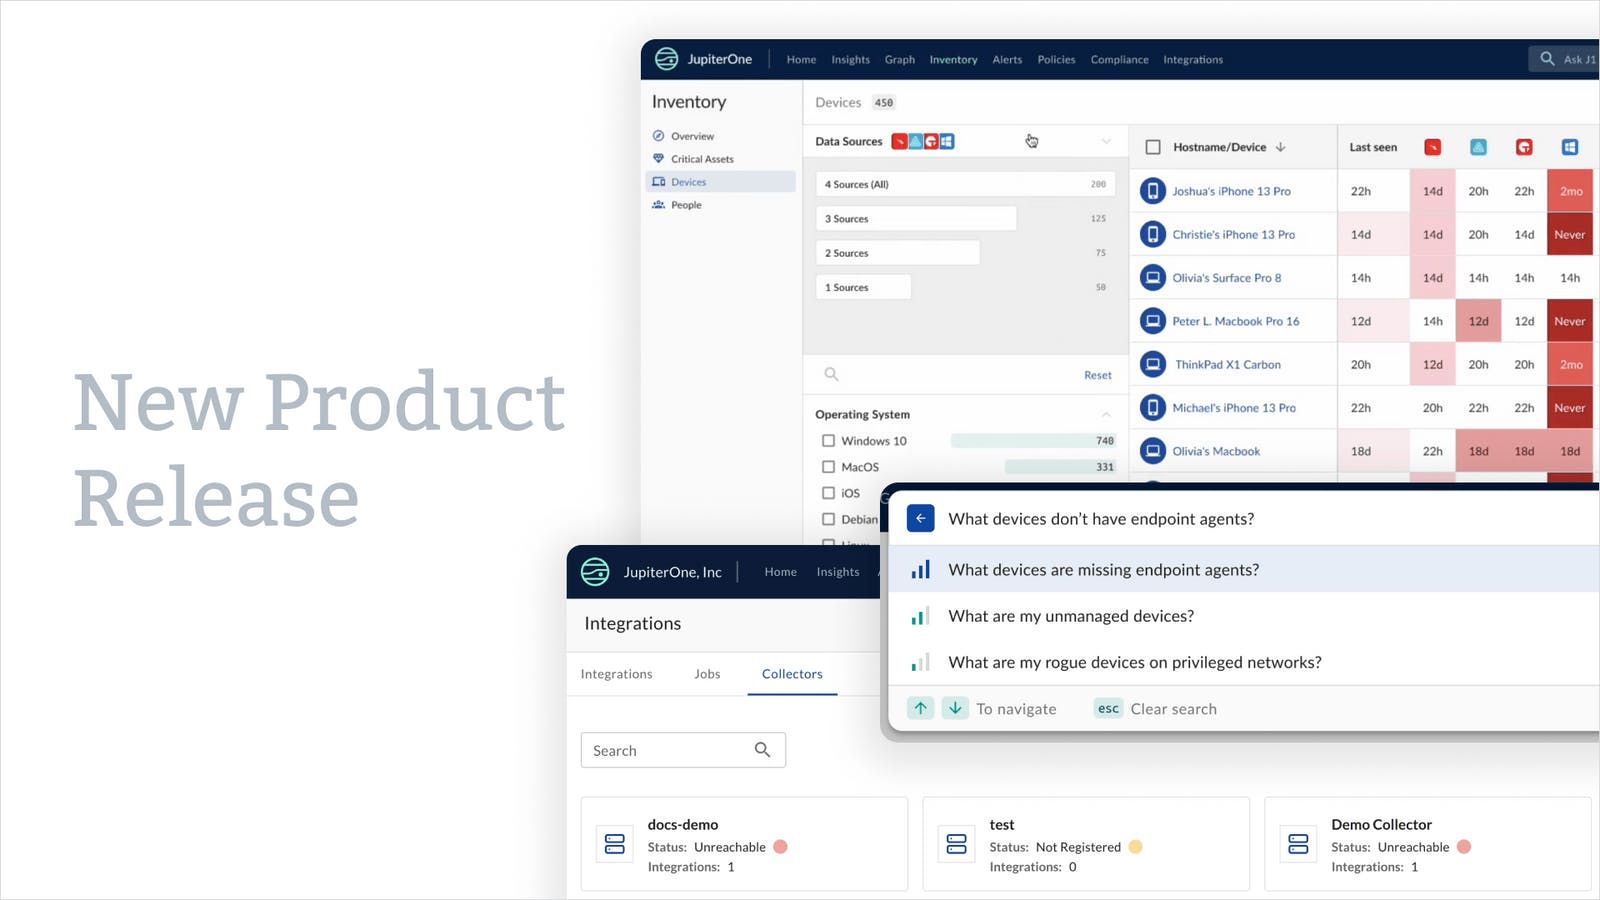Viewport: 1600px width, 900px height.
Task: Go to Alerts in the top navigation
Action: (x=1007, y=60)
